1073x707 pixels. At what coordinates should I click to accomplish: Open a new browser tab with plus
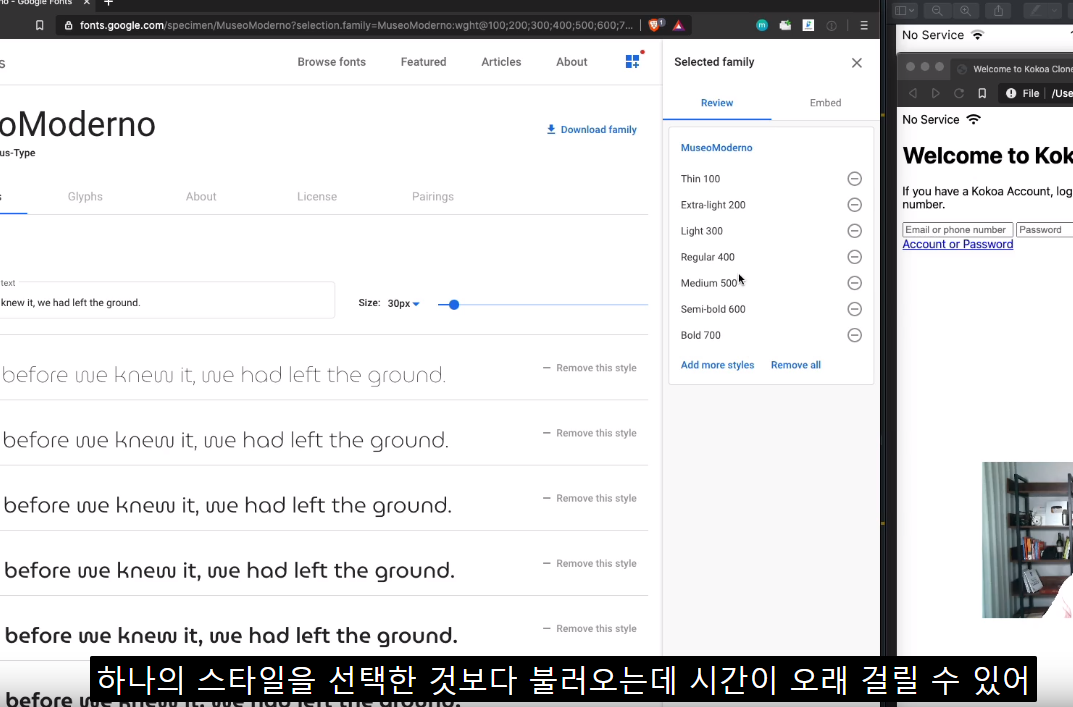[108, 3]
